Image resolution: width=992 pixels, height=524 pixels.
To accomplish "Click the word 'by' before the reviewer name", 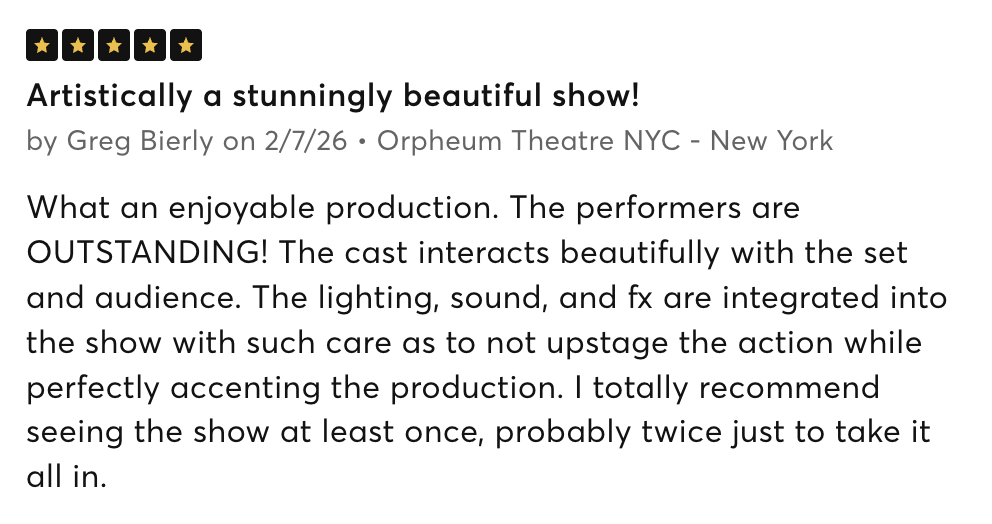I will pos(42,141).
